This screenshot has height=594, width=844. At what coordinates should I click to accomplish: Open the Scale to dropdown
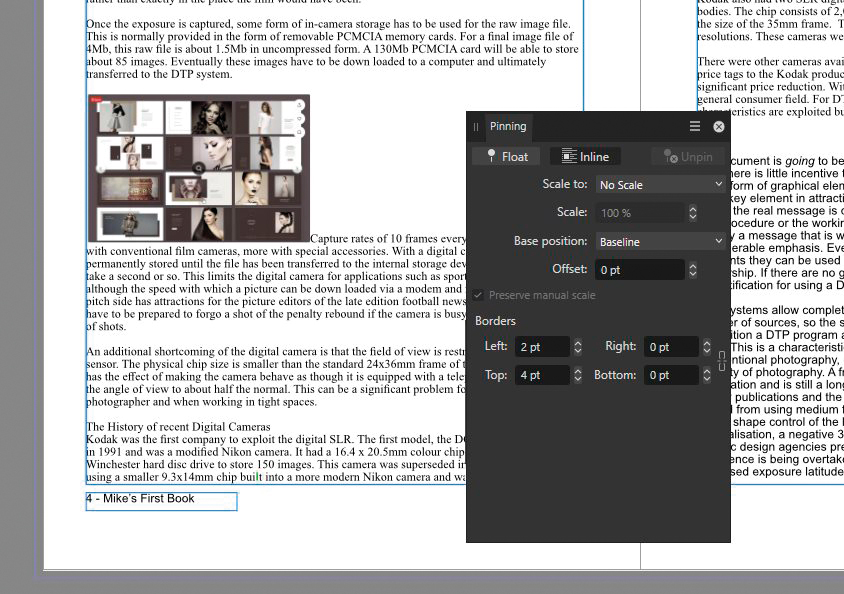[x=660, y=185]
